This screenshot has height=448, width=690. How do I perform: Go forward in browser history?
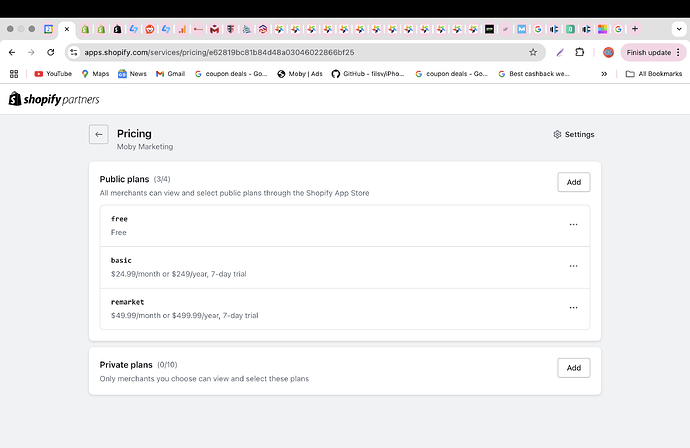pos(31,52)
